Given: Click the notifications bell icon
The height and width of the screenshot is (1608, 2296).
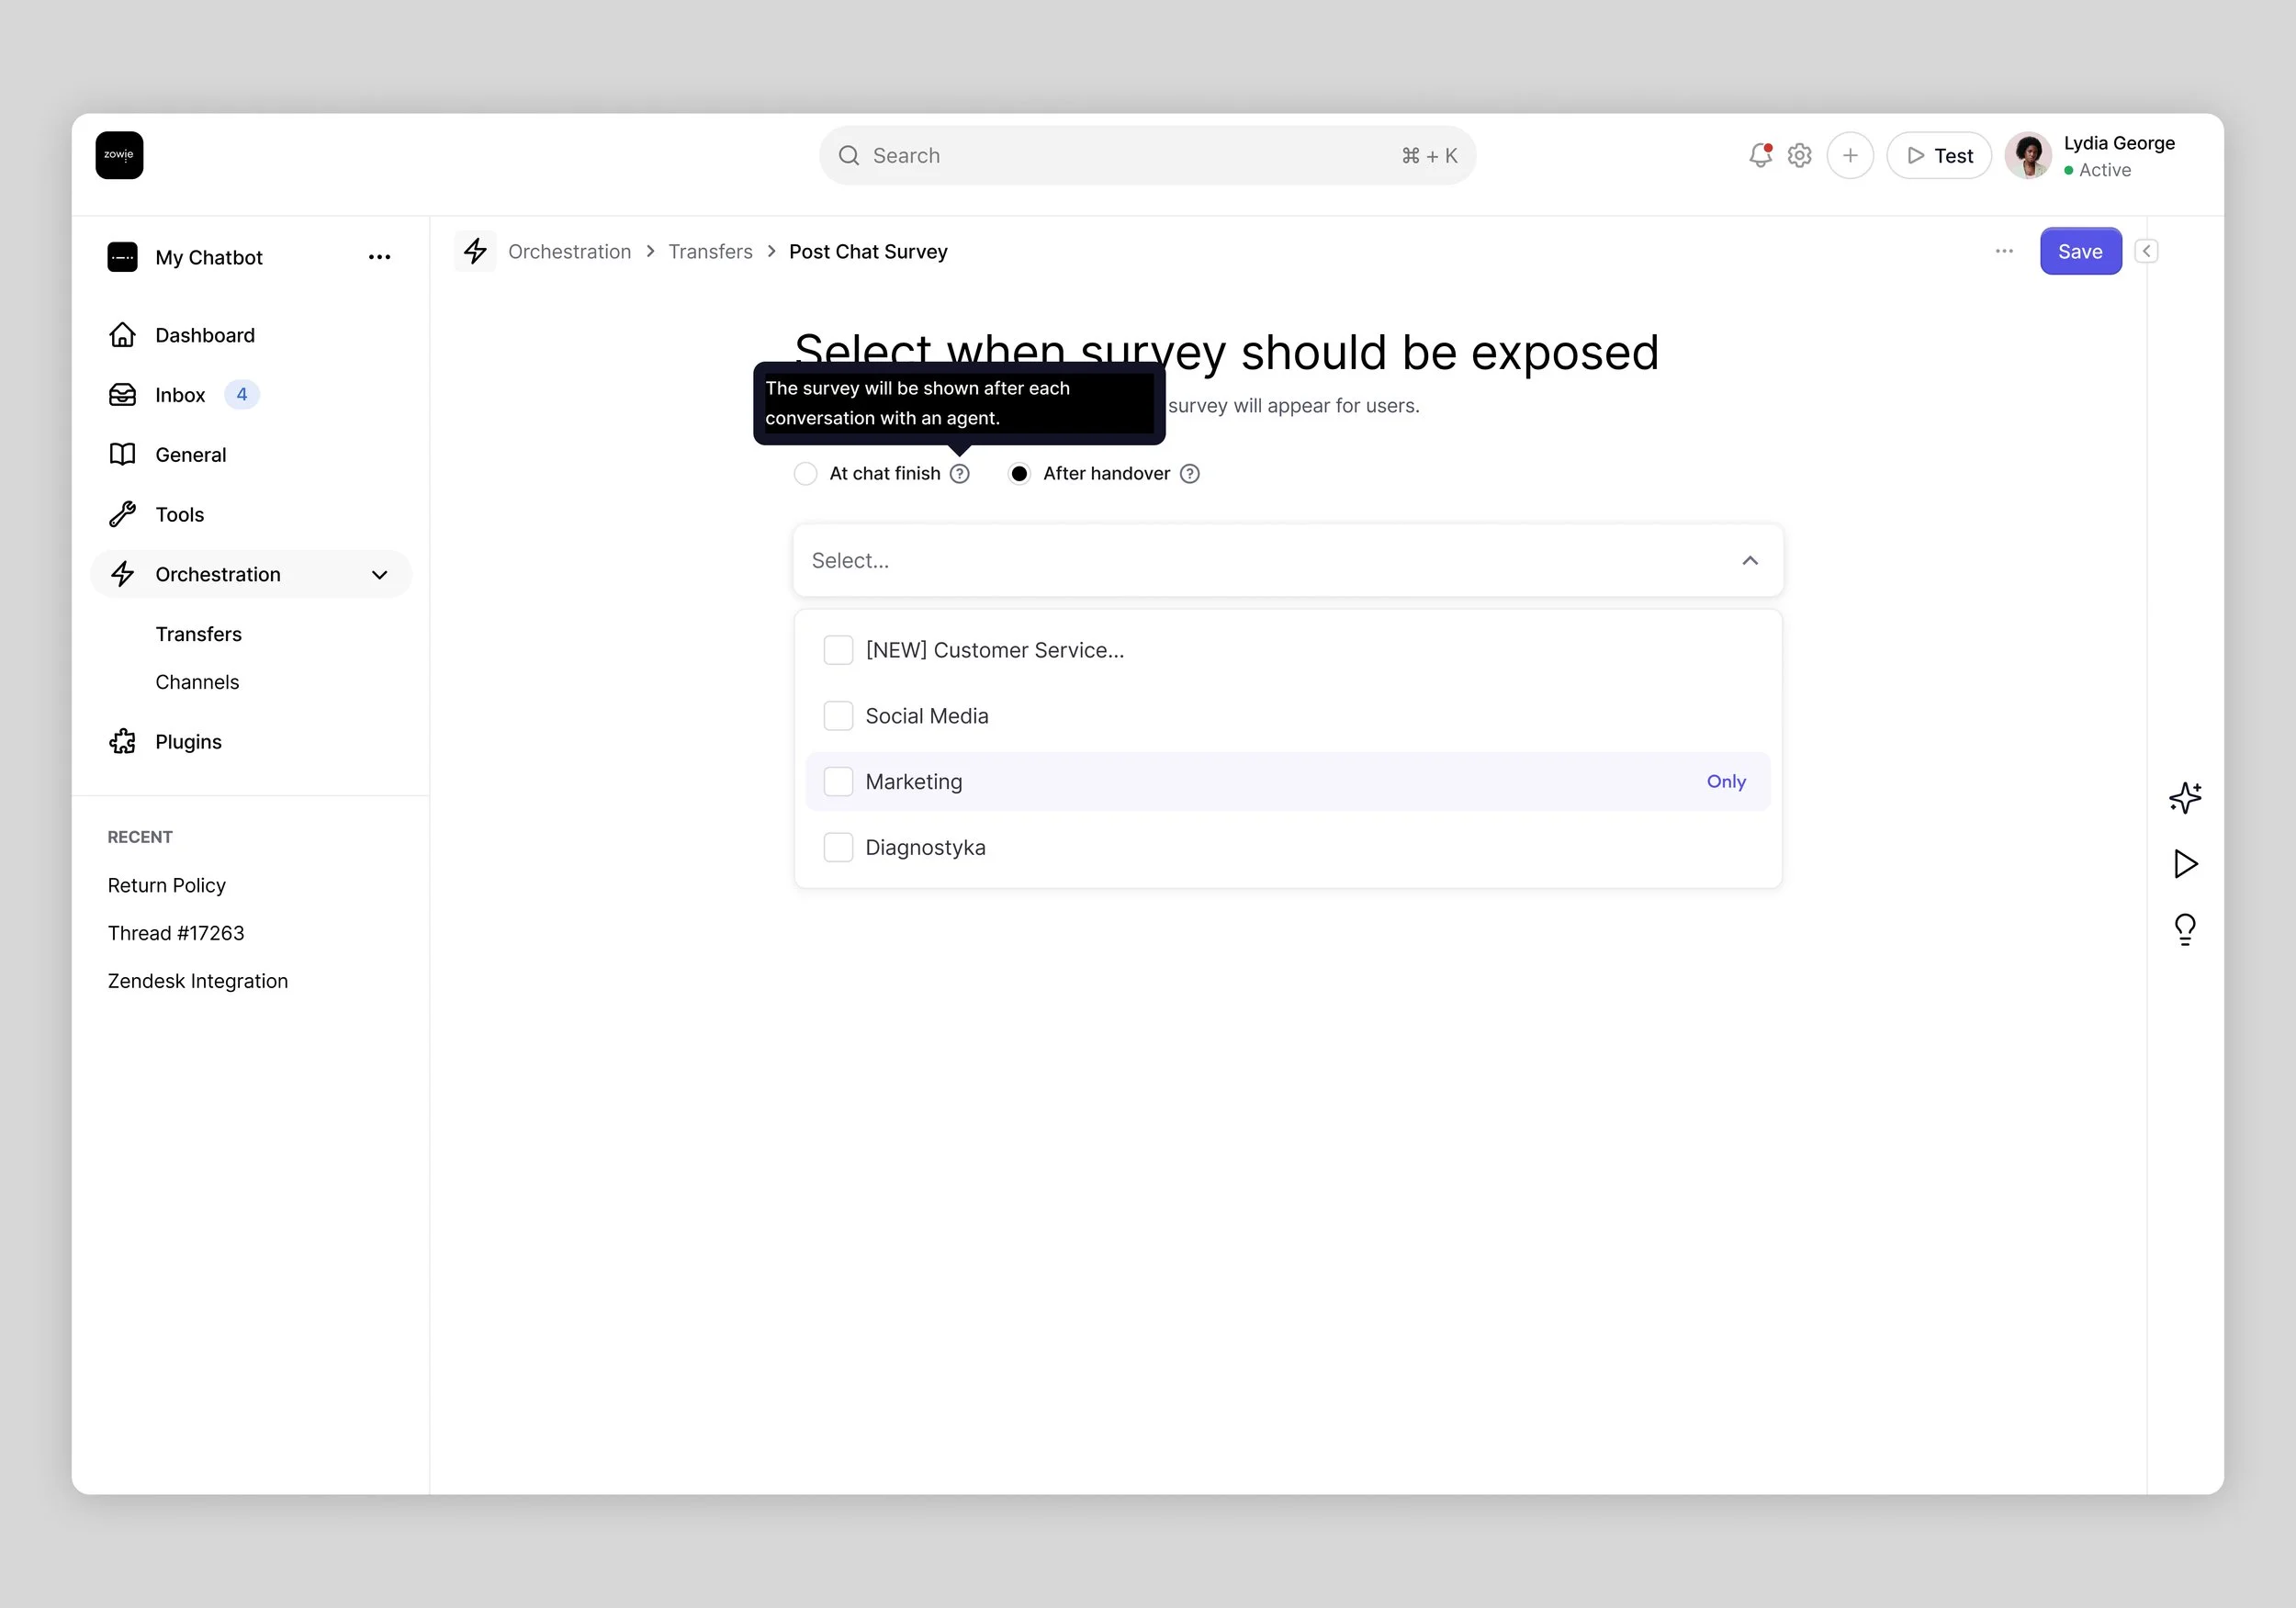Looking at the screenshot, I should tap(1759, 156).
